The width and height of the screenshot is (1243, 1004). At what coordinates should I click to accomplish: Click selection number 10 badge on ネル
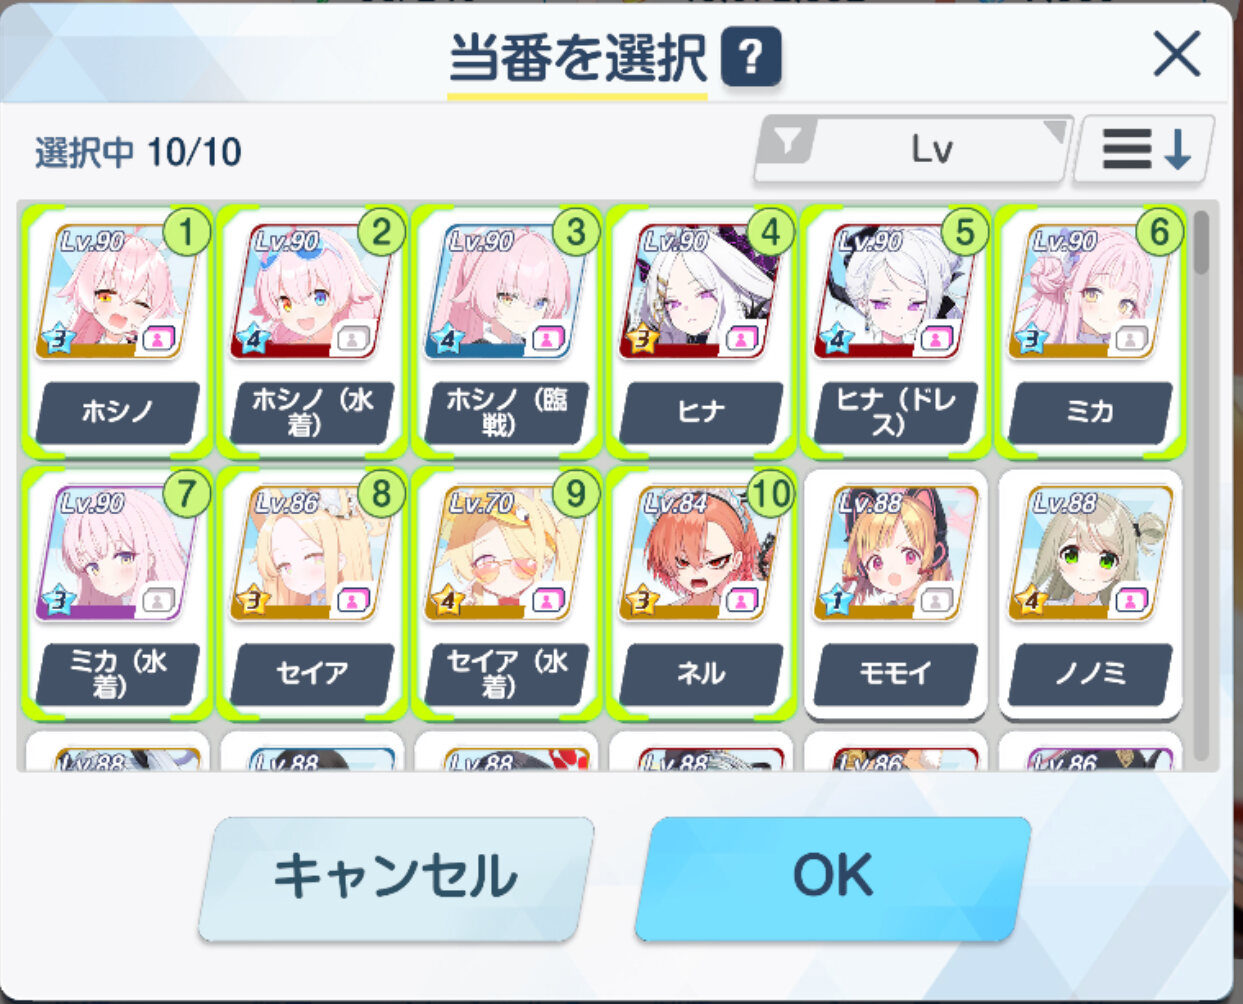tap(770, 493)
